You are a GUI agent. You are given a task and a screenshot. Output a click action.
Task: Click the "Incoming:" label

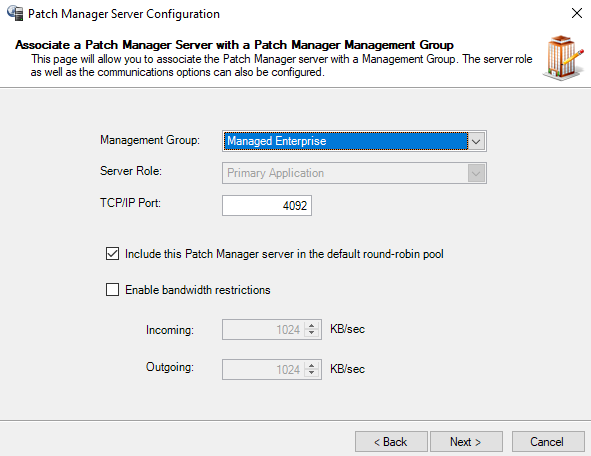[x=170, y=330]
